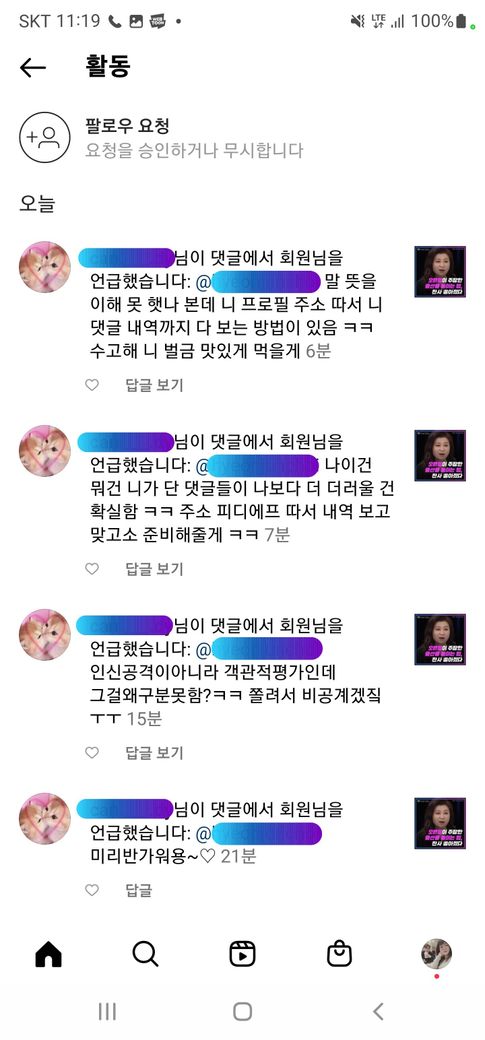Expand 답글 보기 under the 6분 comment

tap(155, 385)
